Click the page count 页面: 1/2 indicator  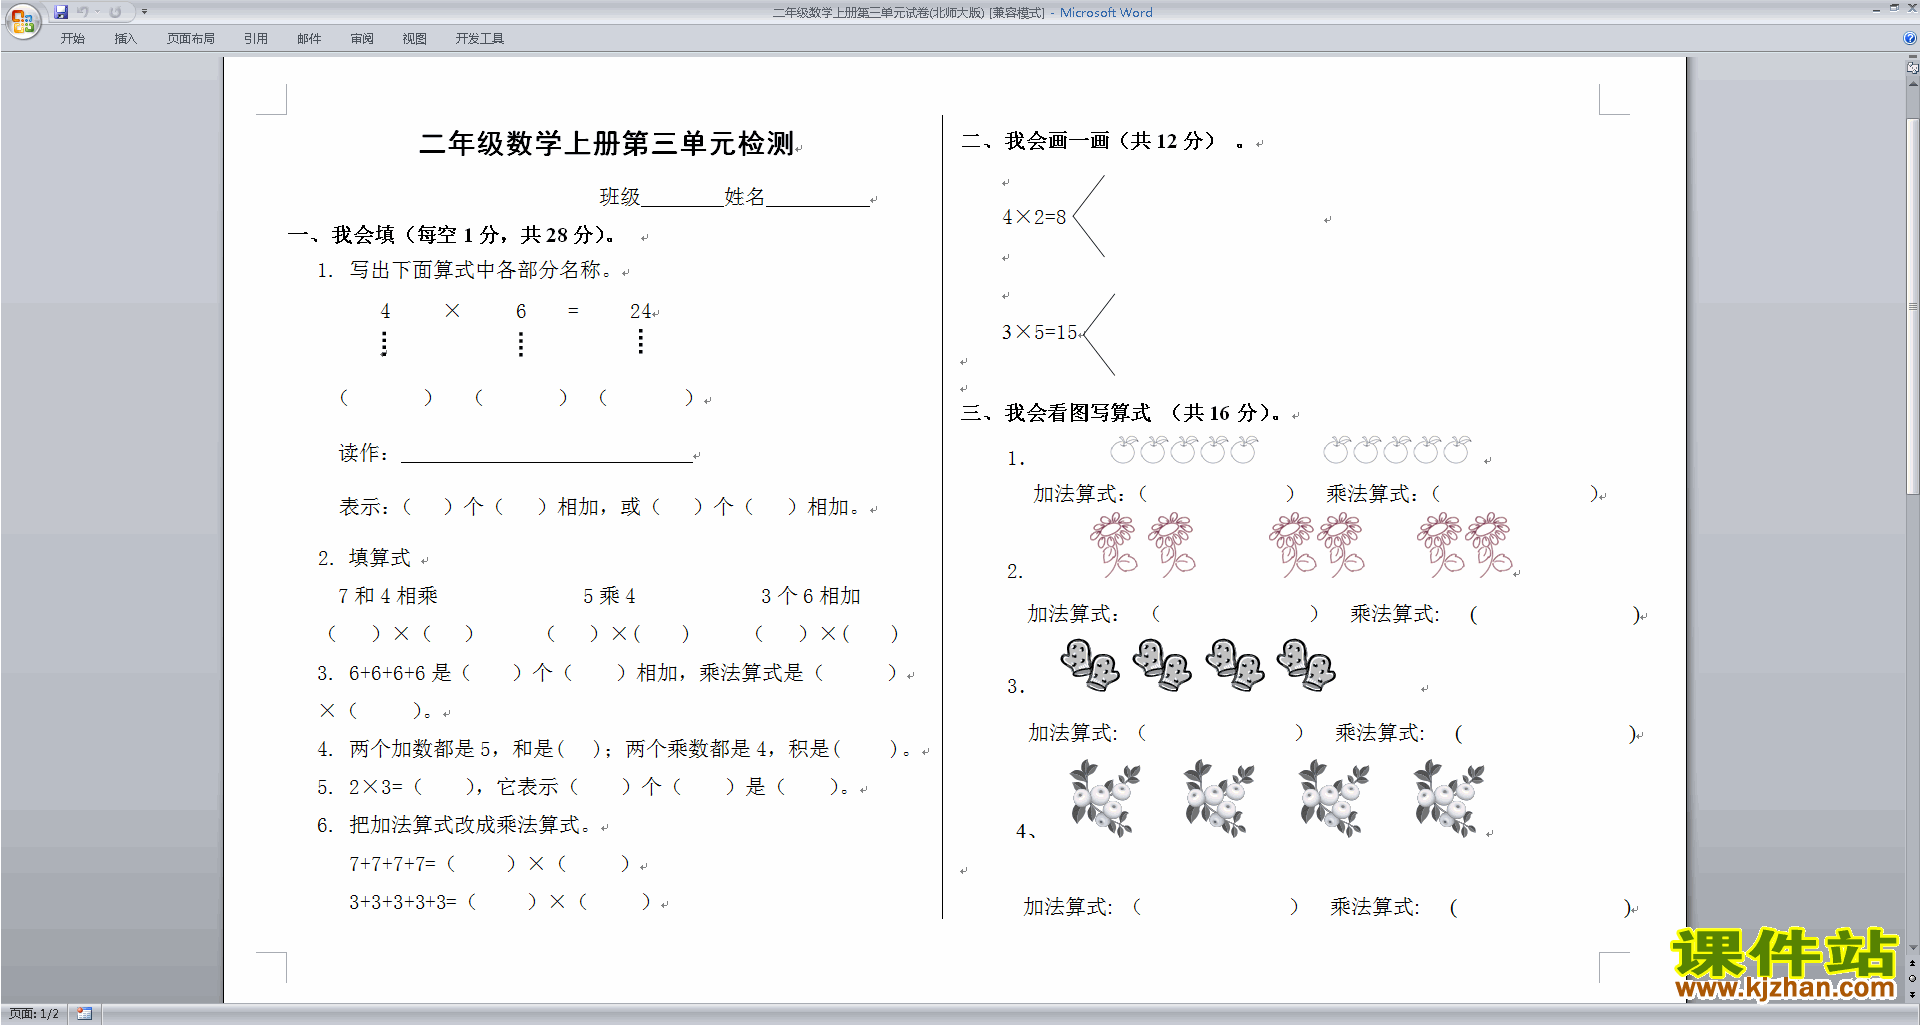point(34,1014)
